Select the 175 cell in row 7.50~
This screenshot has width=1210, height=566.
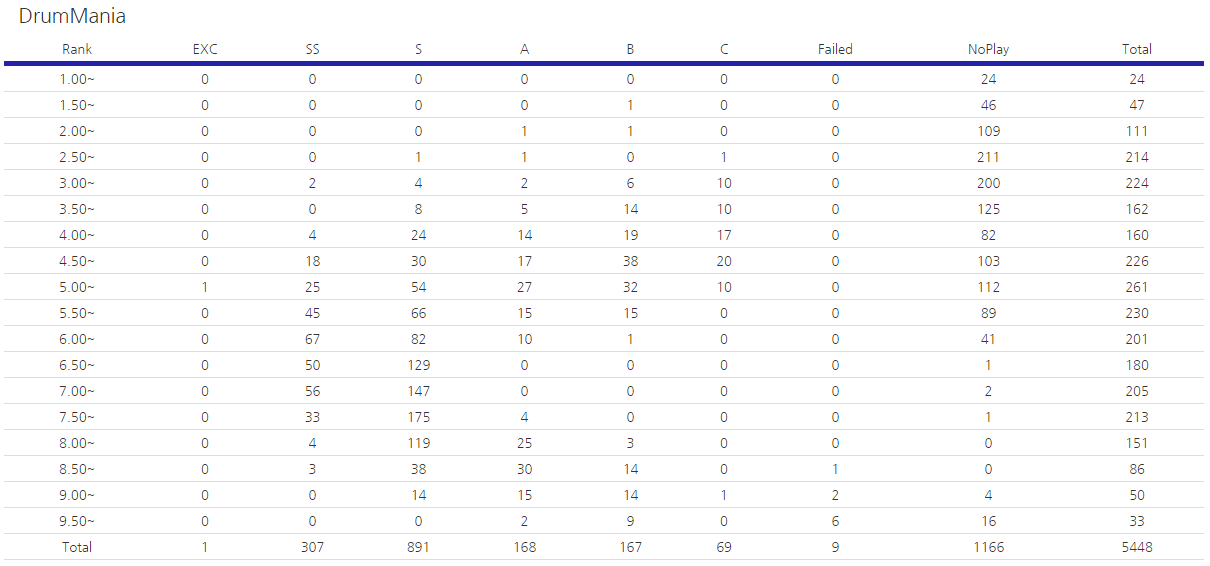pos(418,417)
